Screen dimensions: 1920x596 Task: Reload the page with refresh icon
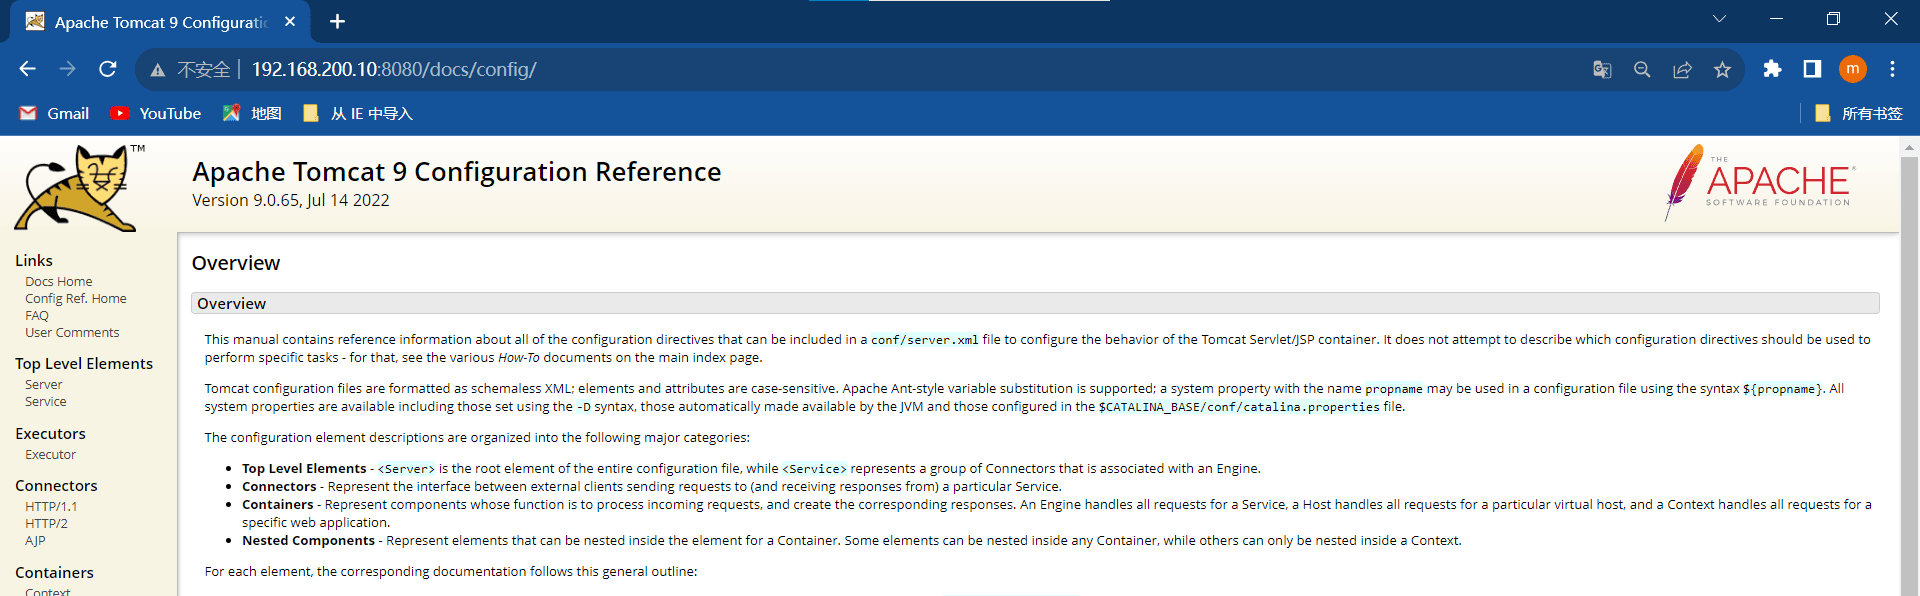pos(108,69)
